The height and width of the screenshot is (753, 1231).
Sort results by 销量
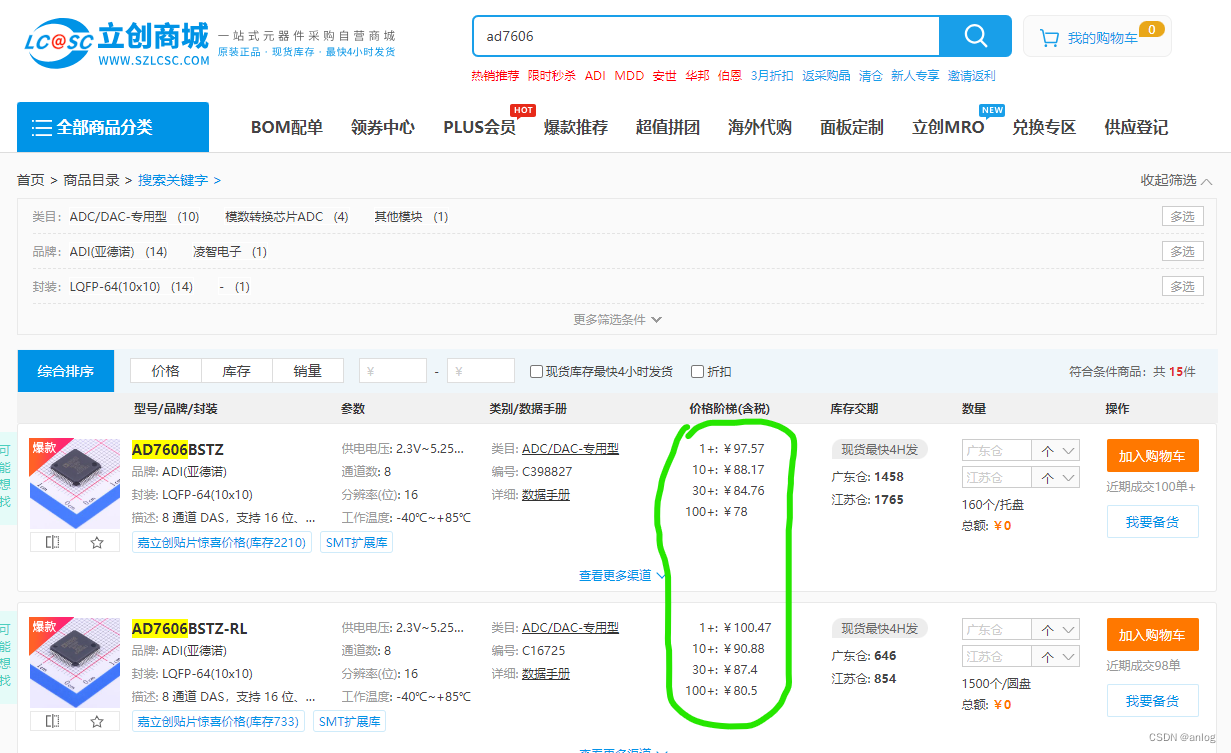pos(308,371)
